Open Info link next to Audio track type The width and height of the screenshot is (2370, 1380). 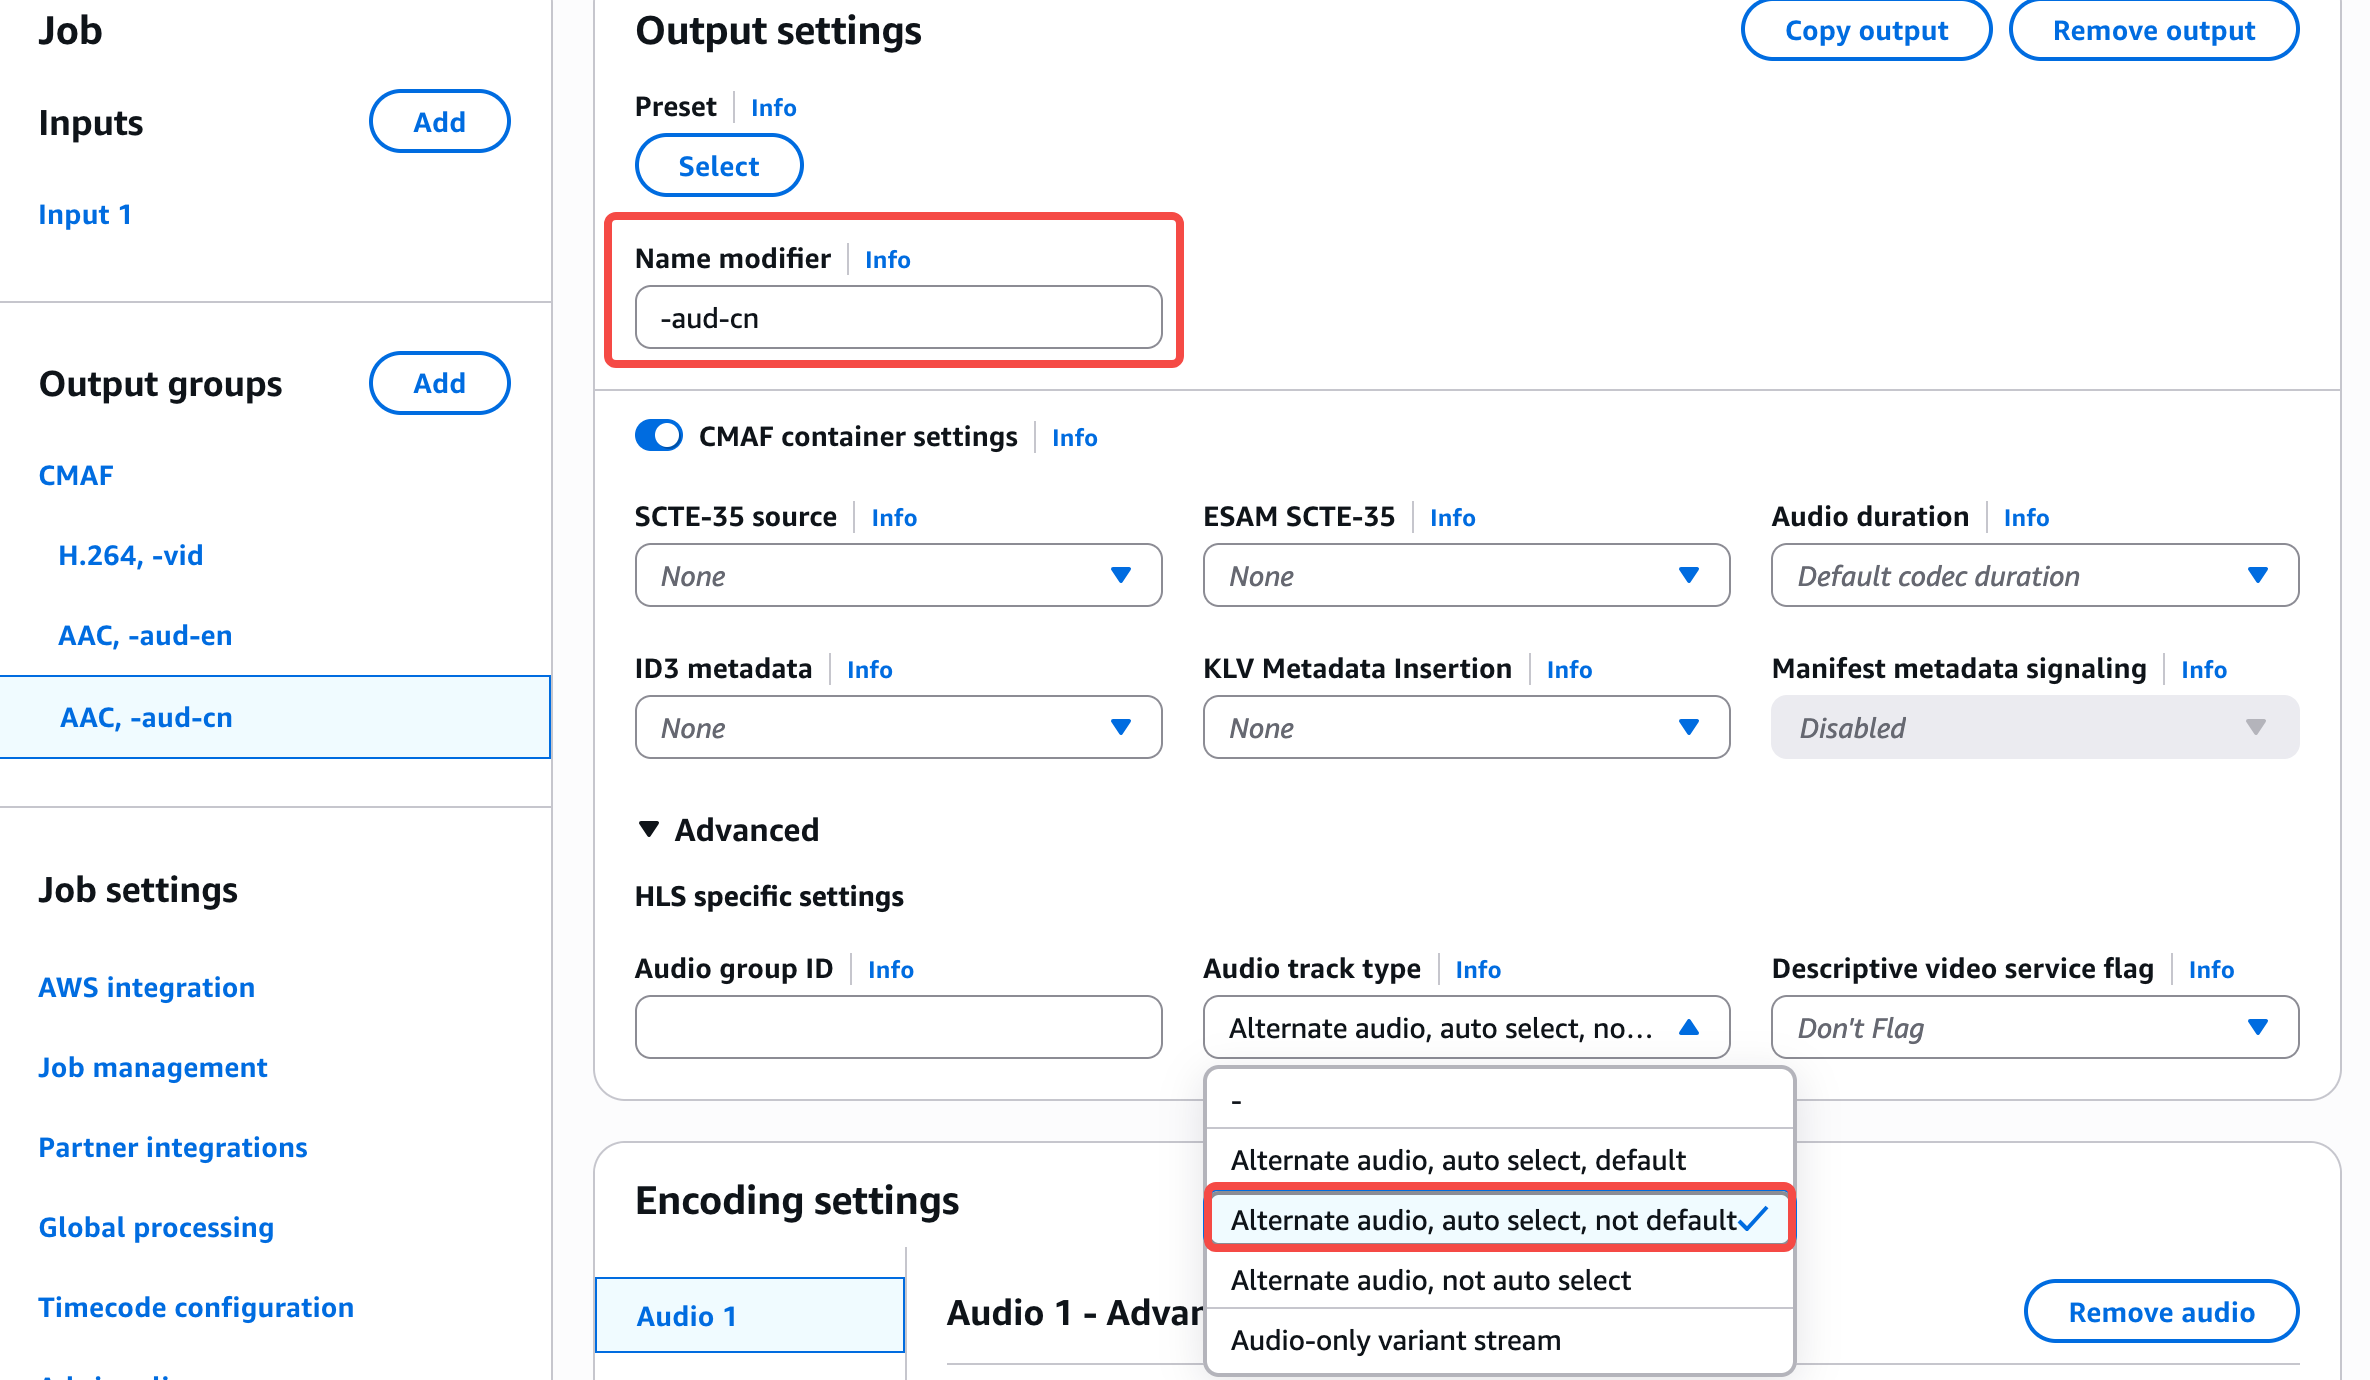(x=1478, y=969)
